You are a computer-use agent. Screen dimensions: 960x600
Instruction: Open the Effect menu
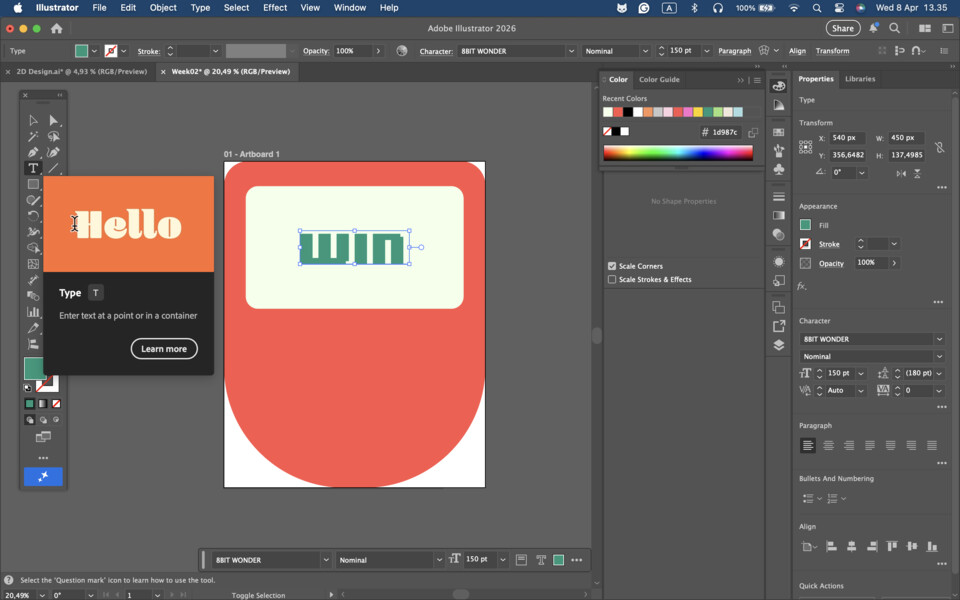tap(275, 8)
